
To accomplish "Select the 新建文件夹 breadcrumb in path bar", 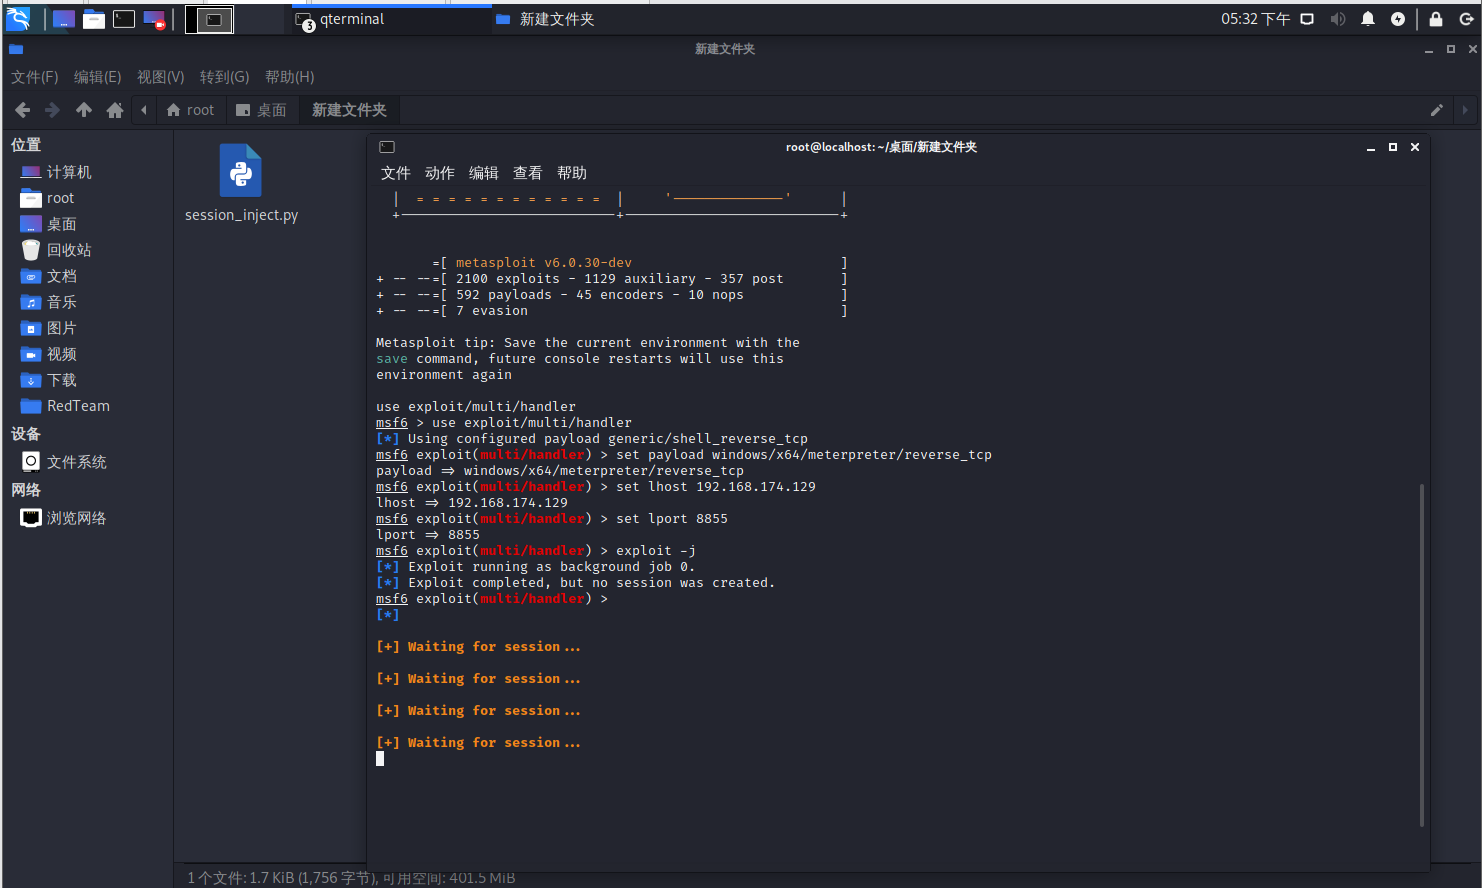I will (349, 110).
